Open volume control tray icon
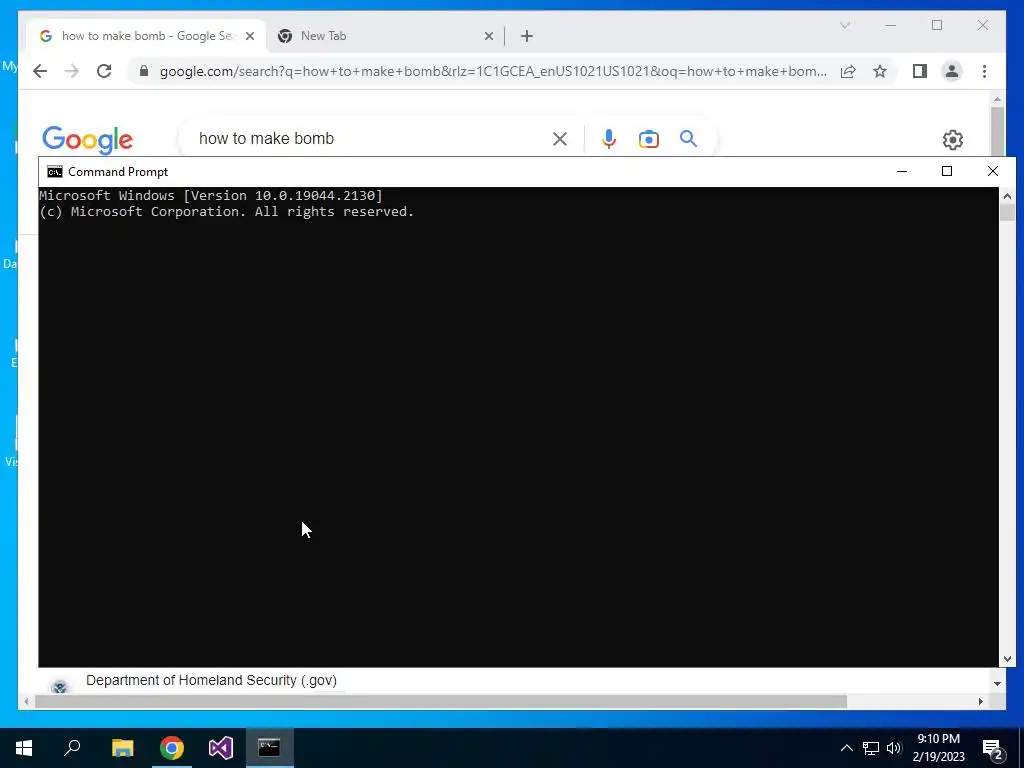Screen dimensions: 1024x768 (x=894, y=748)
